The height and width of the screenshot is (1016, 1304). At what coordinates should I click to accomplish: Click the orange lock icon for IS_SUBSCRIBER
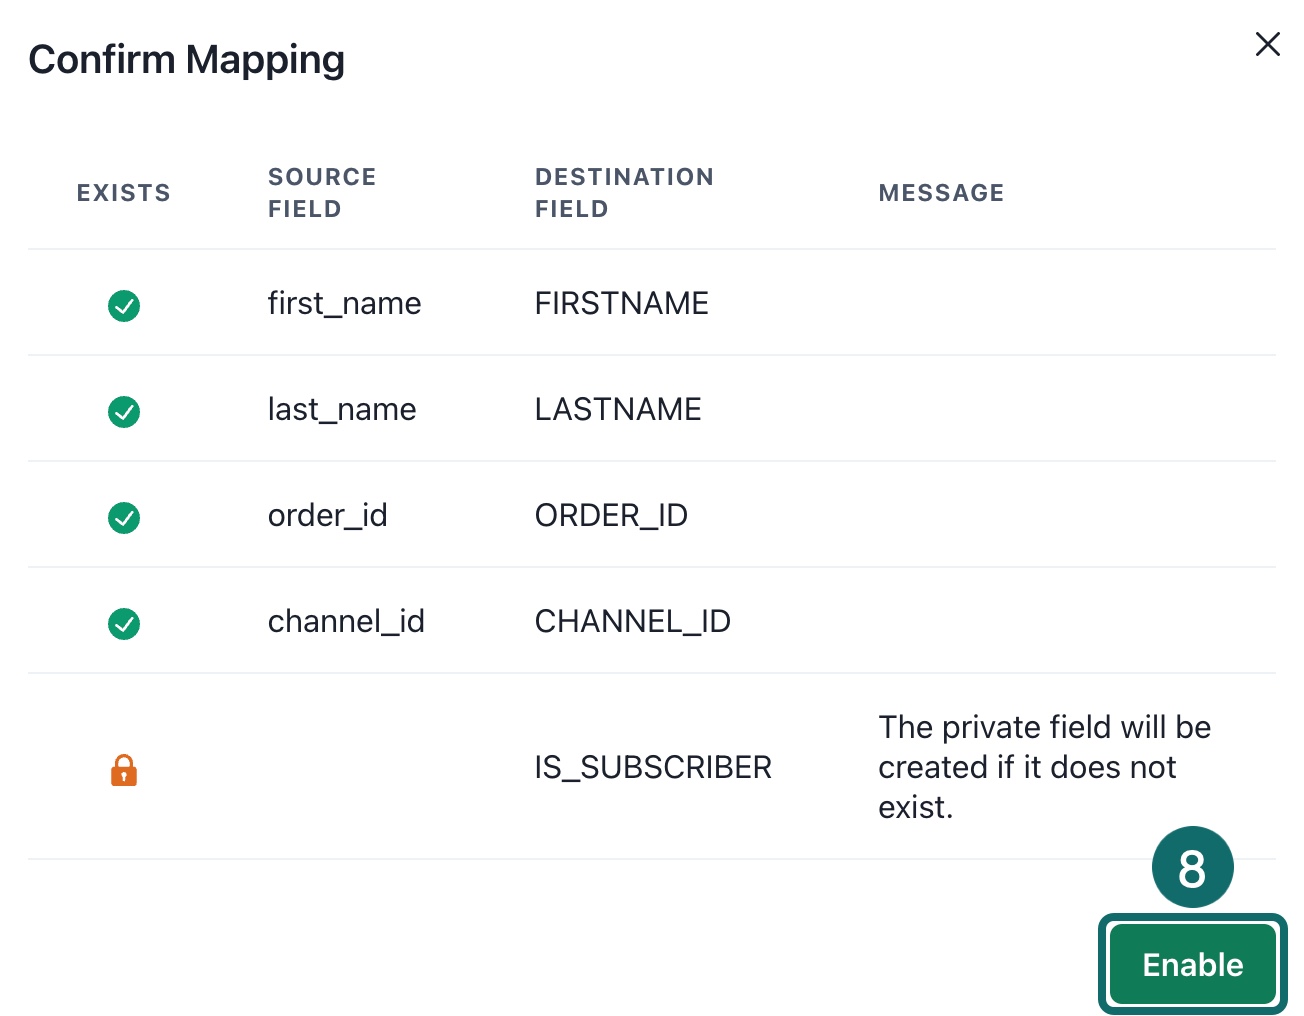tap(124, 770)
